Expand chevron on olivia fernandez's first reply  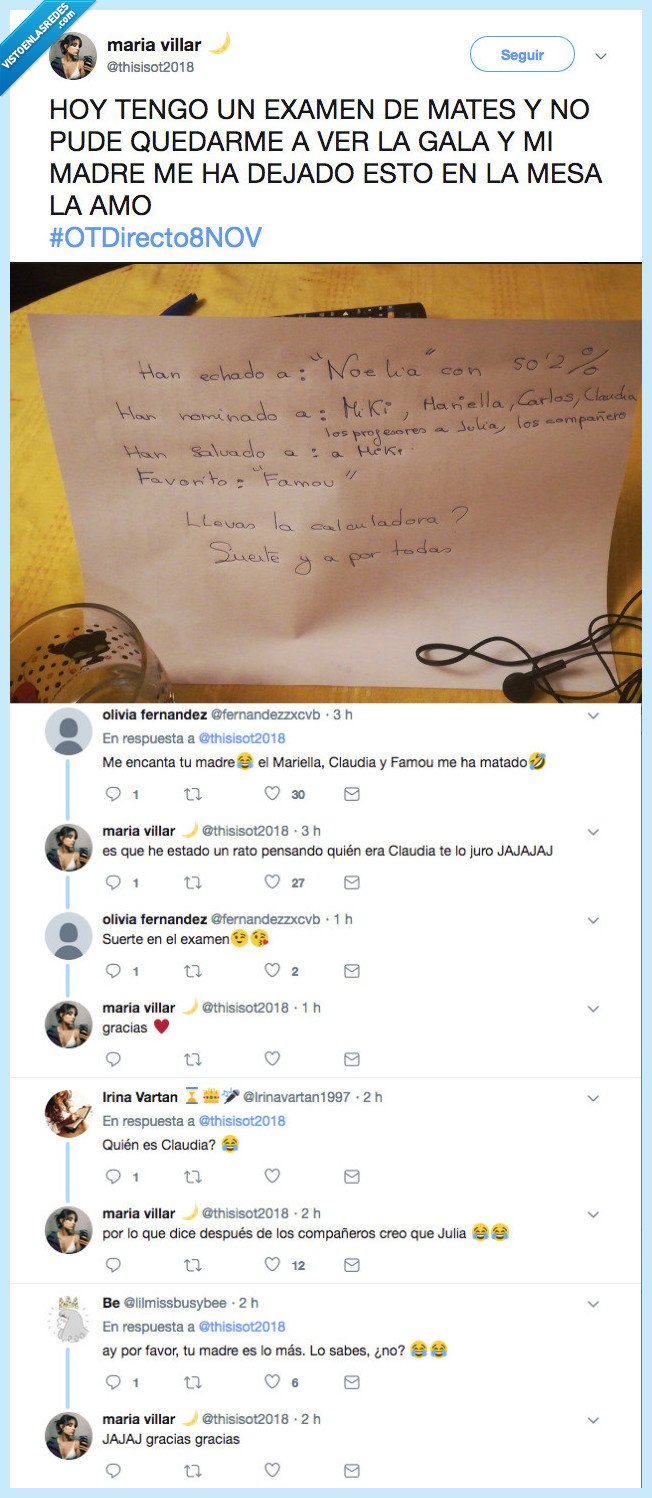592,716
